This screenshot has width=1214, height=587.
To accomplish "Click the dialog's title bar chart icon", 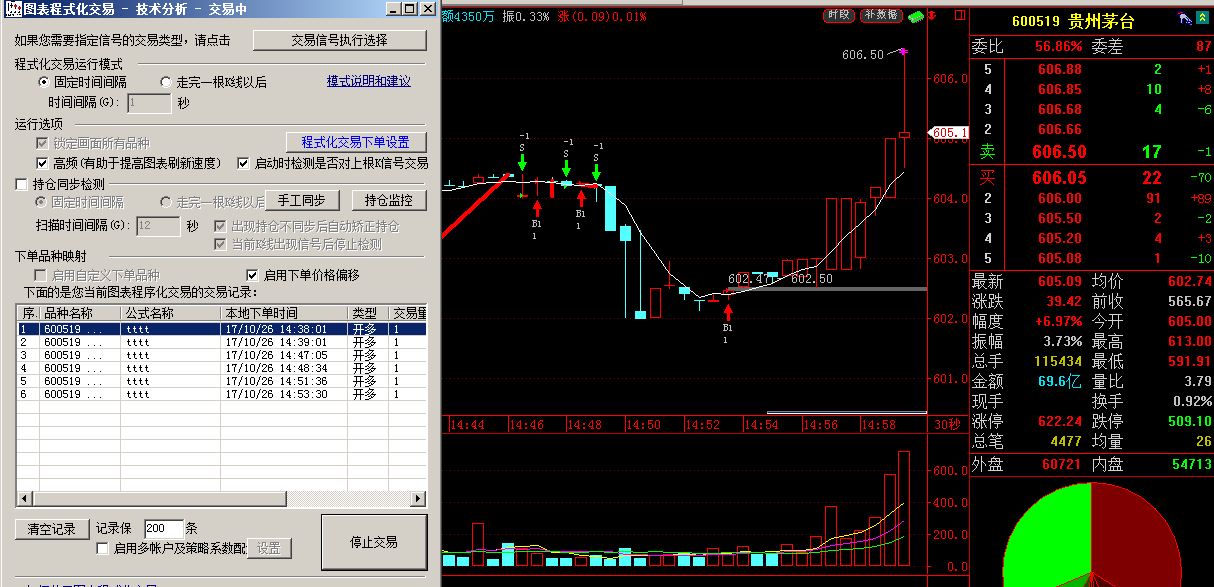I will coord(14,8).
